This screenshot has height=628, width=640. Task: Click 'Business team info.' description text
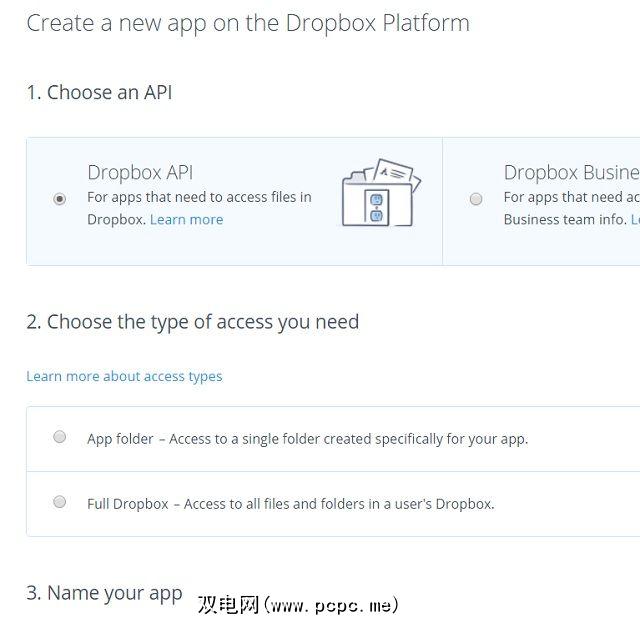[565, 220]
